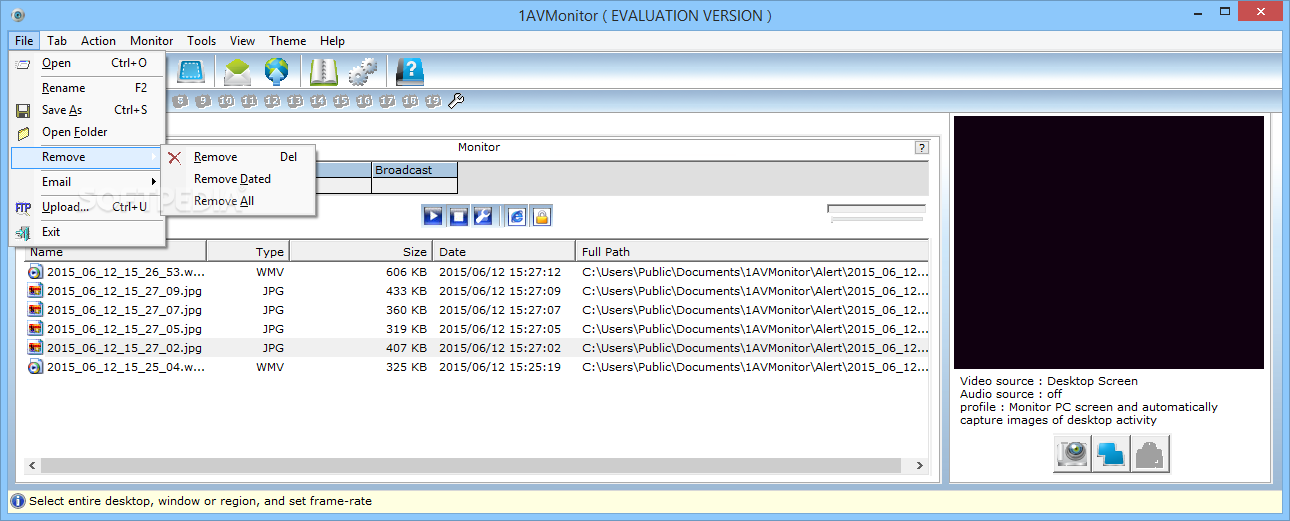Switch to the Broadcast tab
The height and width of the screenshot is (521, 1290).
pyautogui.click(x=414, y=170)
